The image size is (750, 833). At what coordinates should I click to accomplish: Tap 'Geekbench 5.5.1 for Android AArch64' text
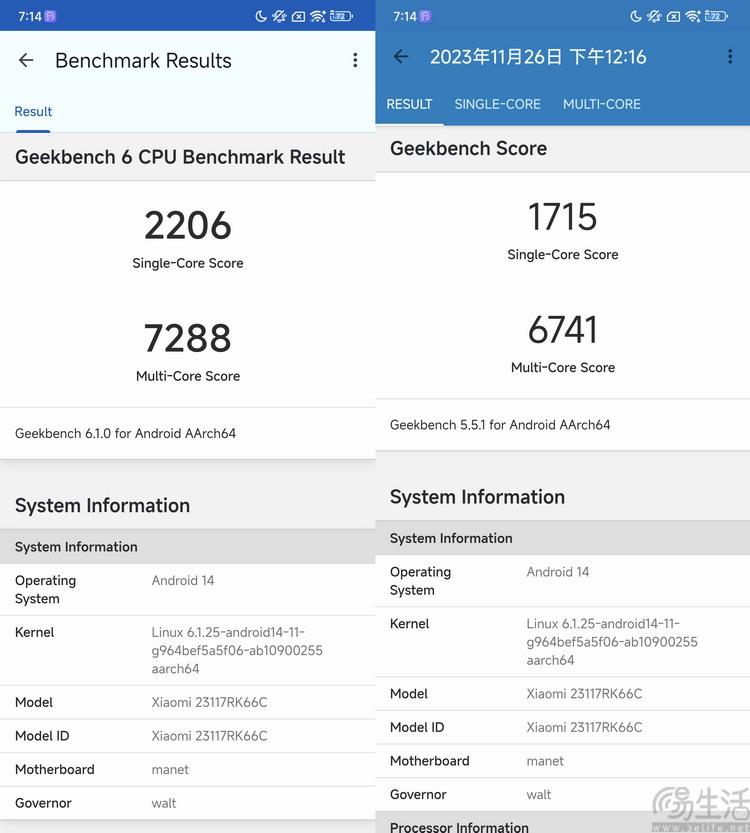point(500,425)
